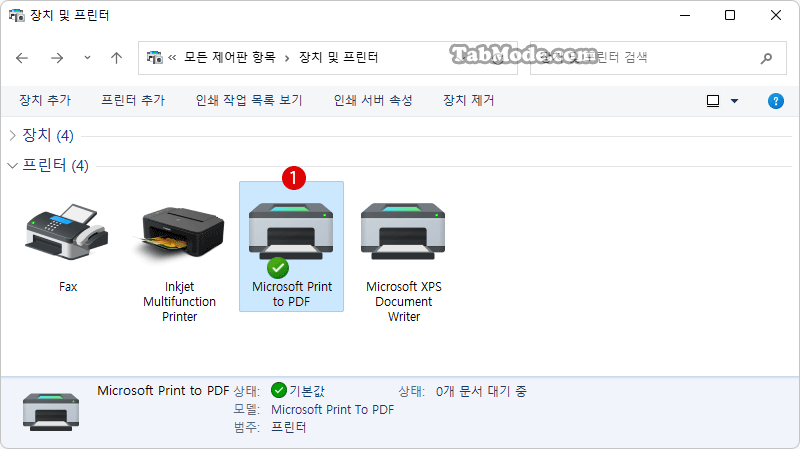The width and height of the screenshot is (800, 449).
Task: Minimize the 장치 및 프린터 window
Action: point(685,15)
